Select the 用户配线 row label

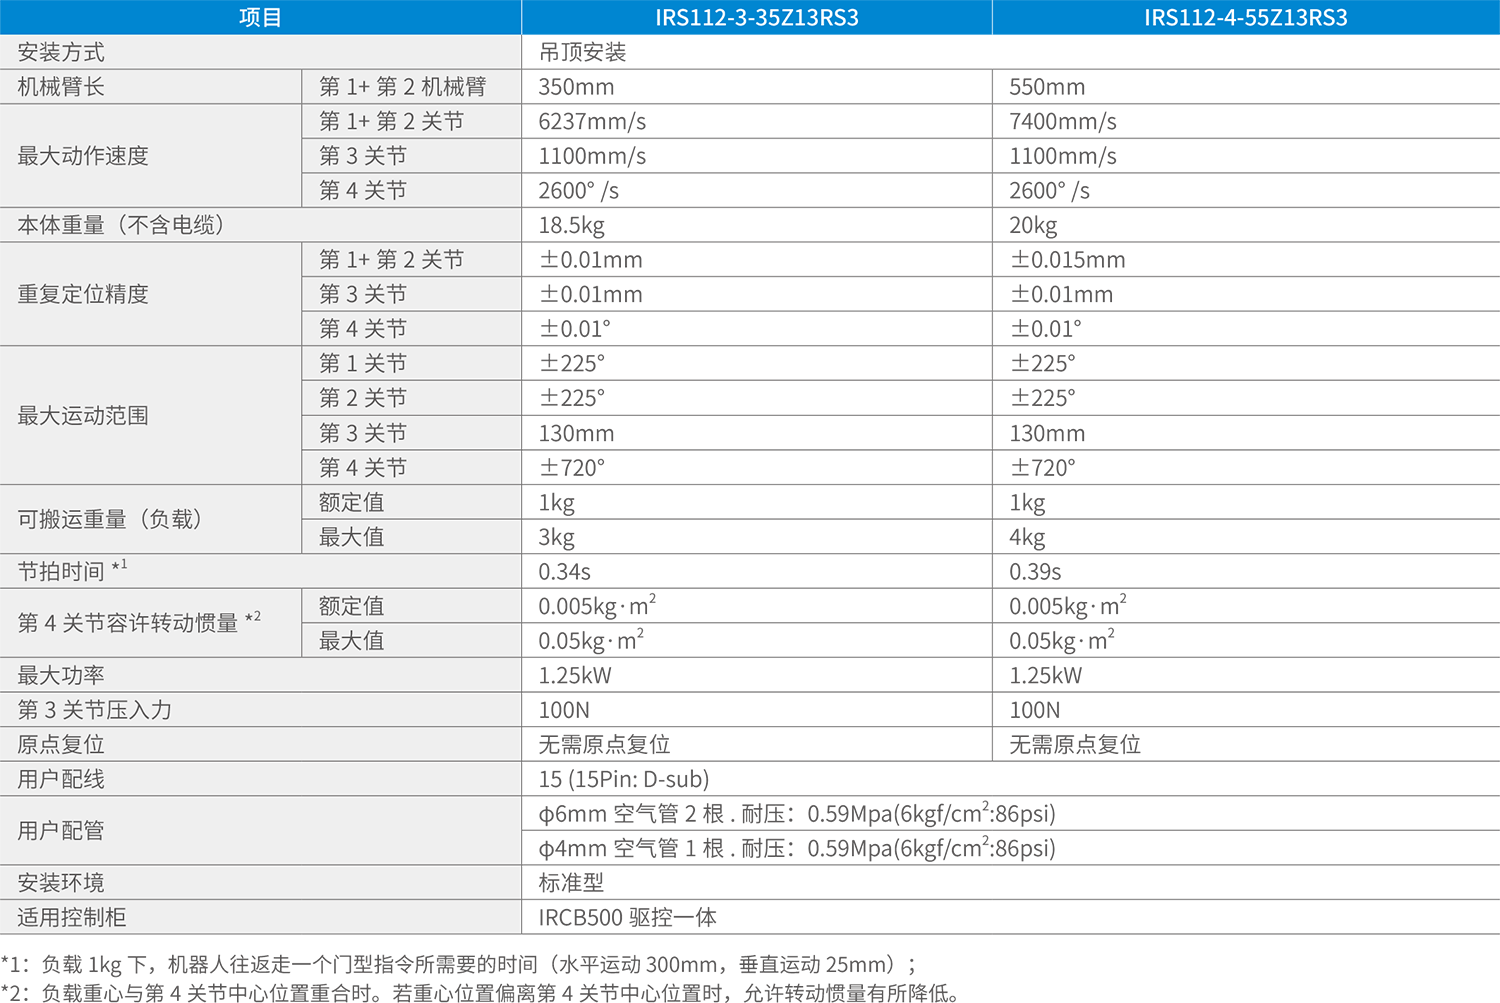click(61, 779)
